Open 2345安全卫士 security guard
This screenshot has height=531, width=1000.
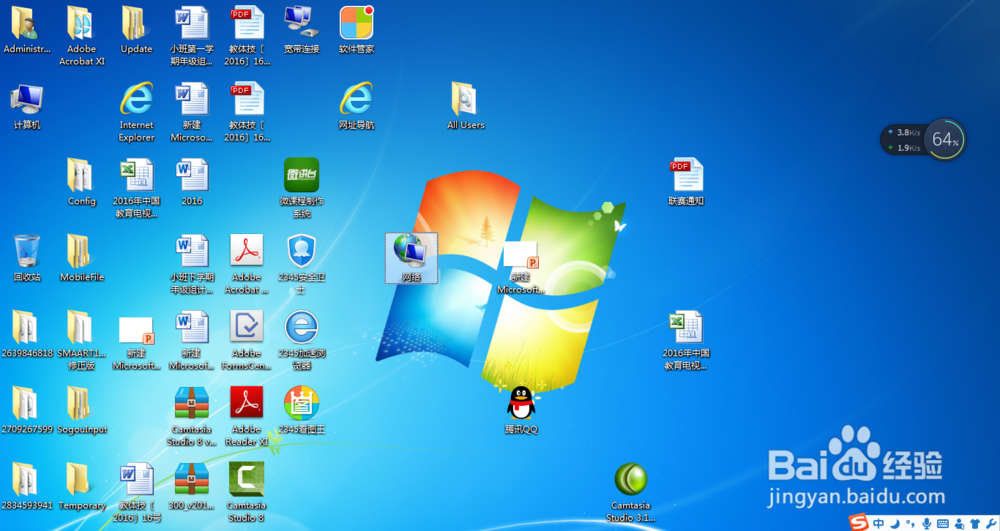tap(301, 264)
